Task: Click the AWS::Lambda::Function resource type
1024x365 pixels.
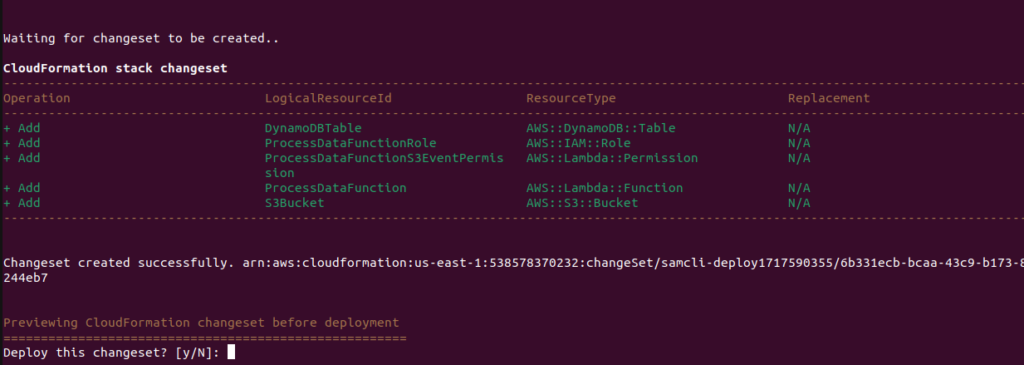Action: pyautogui.click(x=605, y=188)
